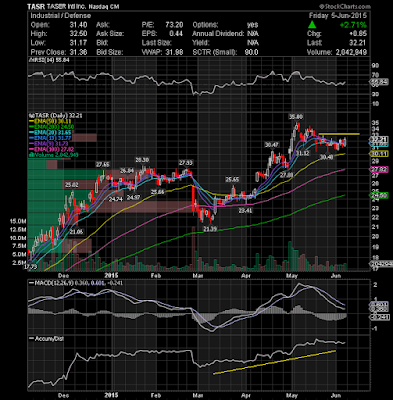The width and height of the screenshot is (393, 400).
Task: Click the 7.5M volume scale label
Action: [19, 246]
